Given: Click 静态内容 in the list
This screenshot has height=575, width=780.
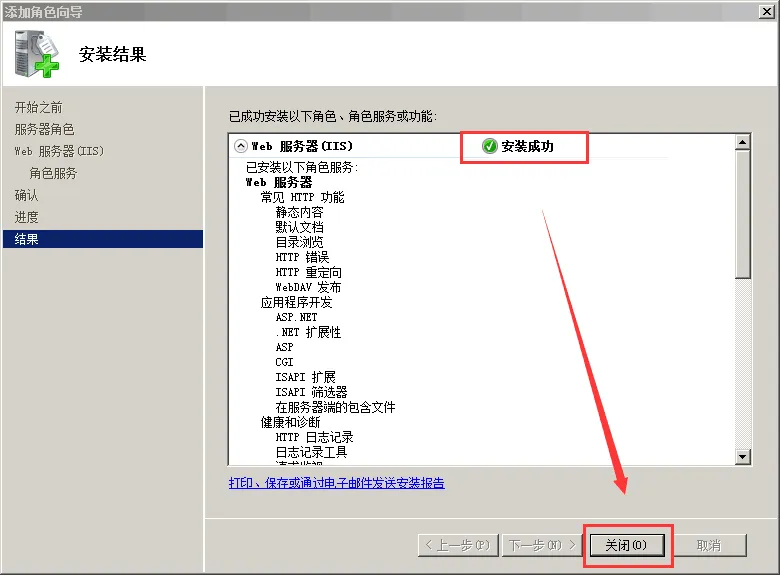Looking at the screenshot, I should [299, 212].
